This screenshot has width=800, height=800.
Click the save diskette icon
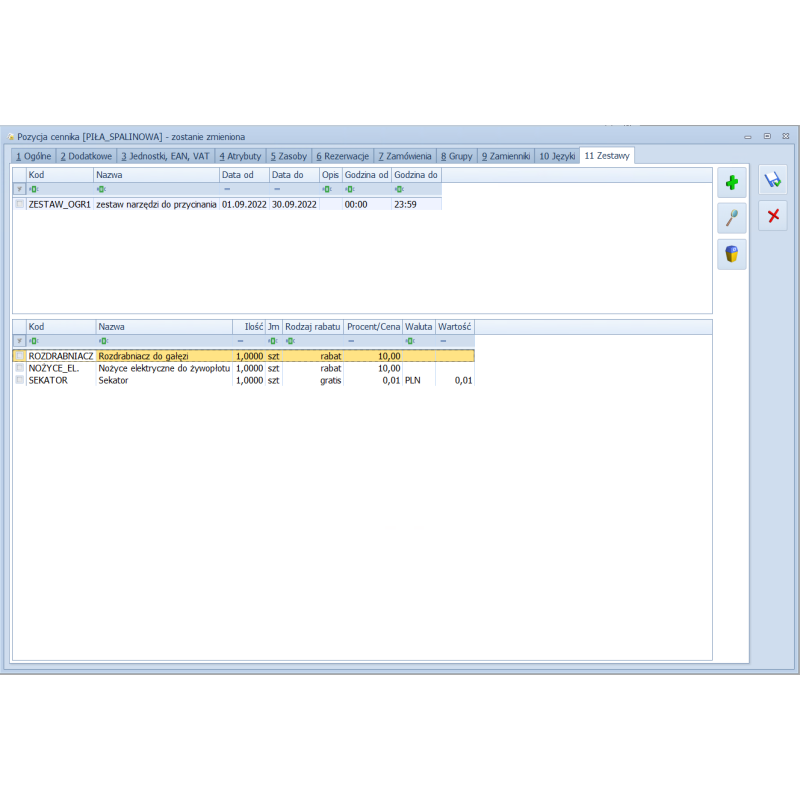pos(772,181)
